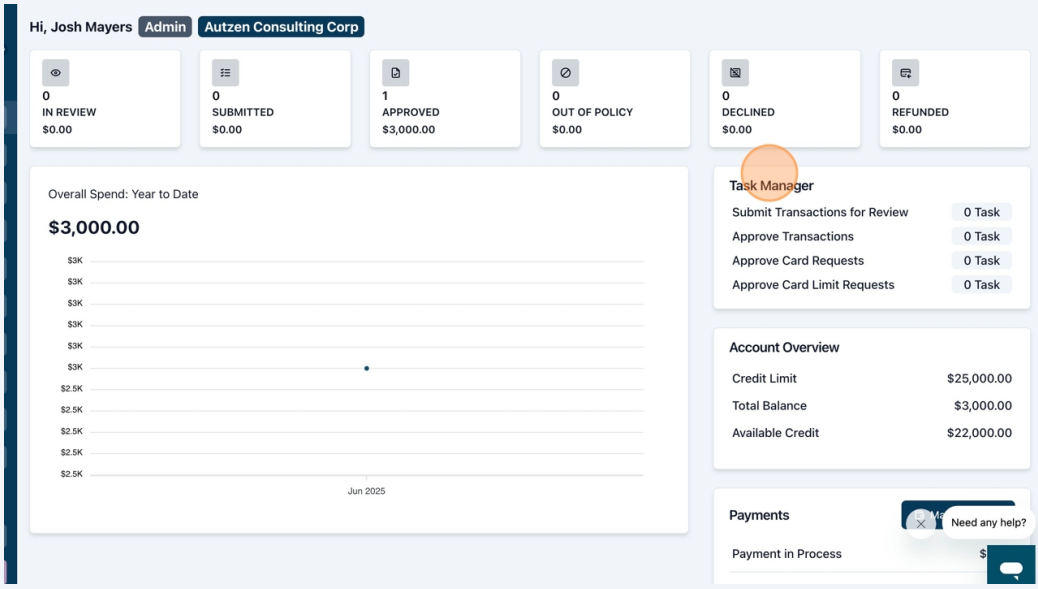This screenshot has width=1038, height=589.
Task: Click the Approved document icon
Action: 395,73
